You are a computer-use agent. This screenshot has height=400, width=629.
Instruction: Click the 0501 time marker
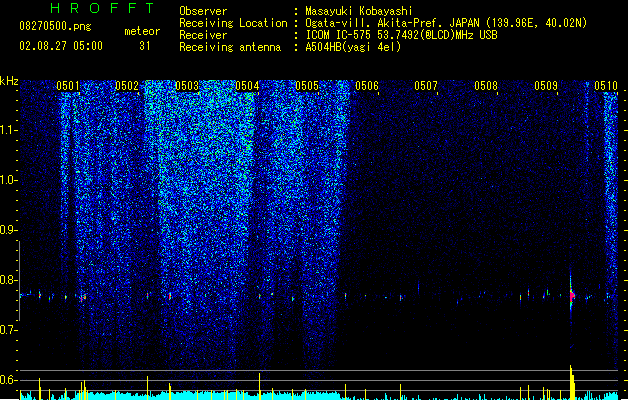[x=68, y=86]
